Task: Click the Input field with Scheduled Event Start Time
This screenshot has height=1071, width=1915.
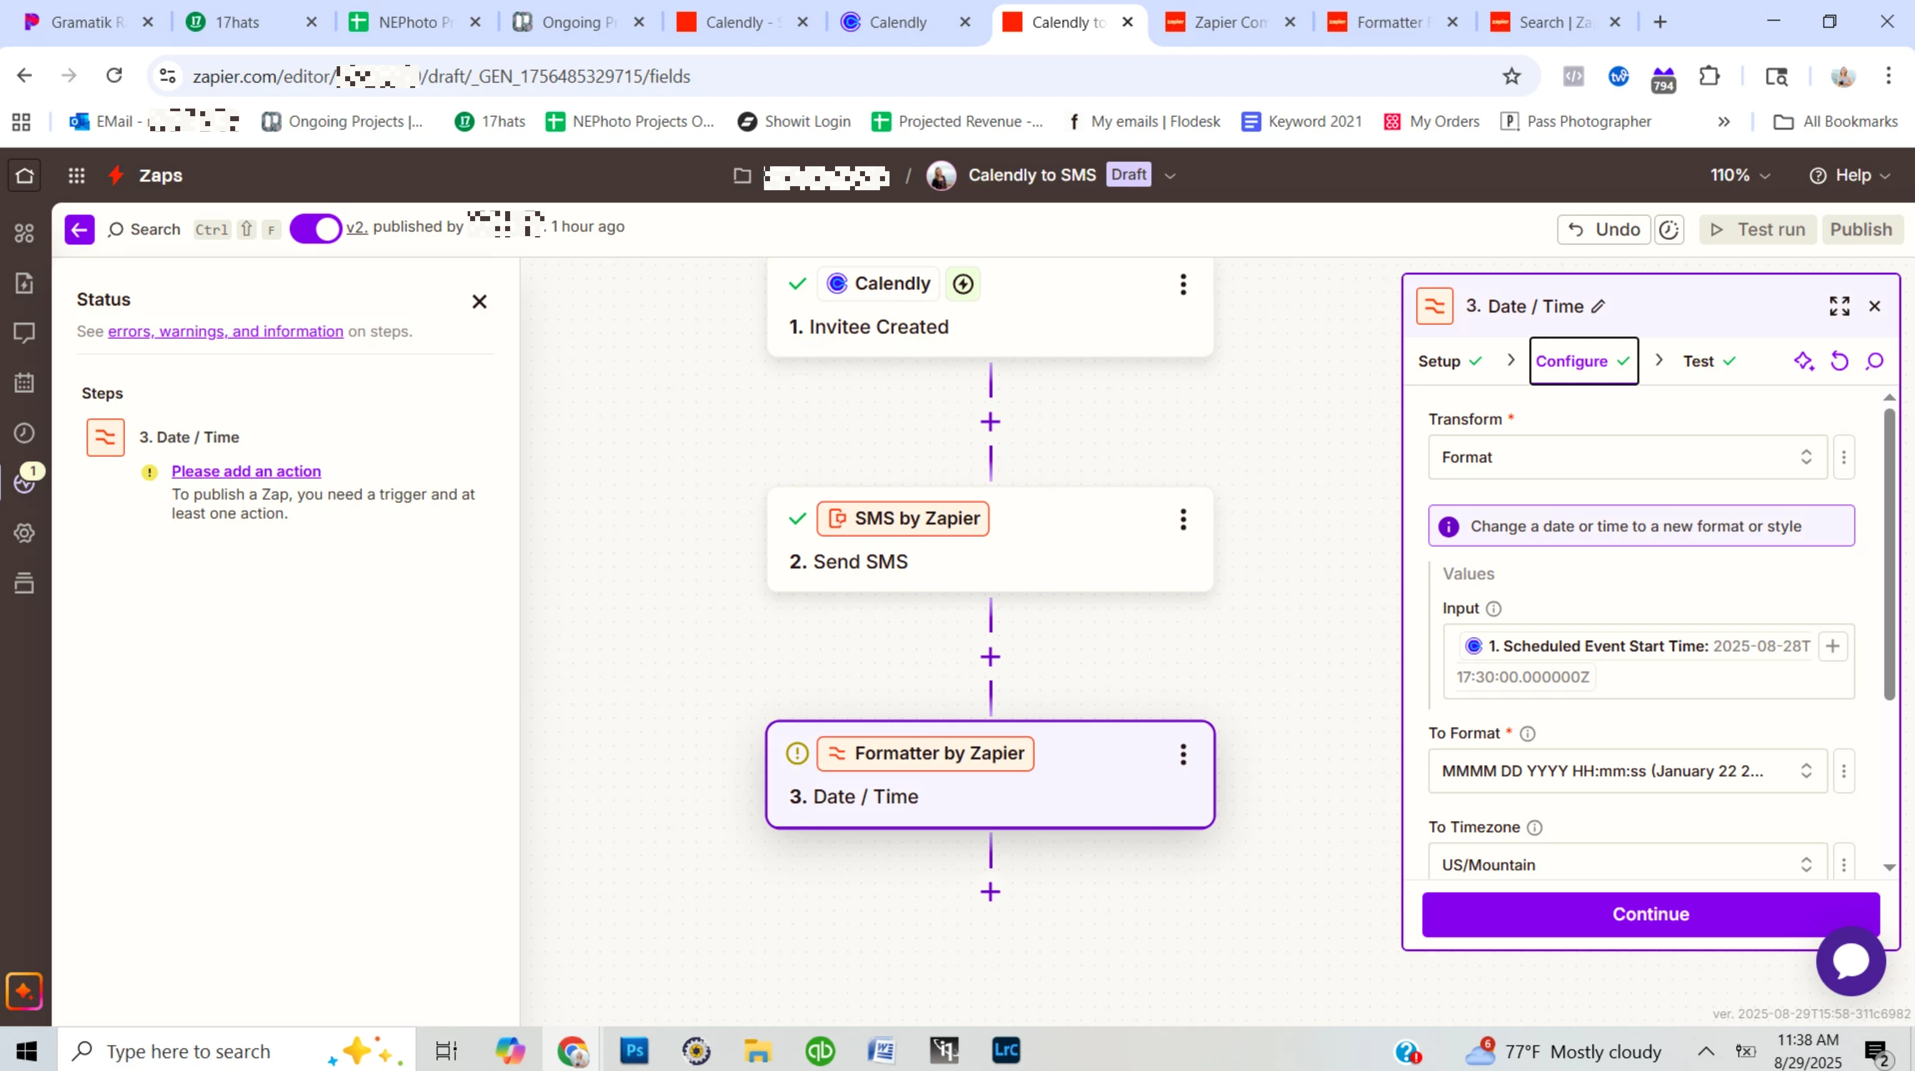Action: (1648, 661)
